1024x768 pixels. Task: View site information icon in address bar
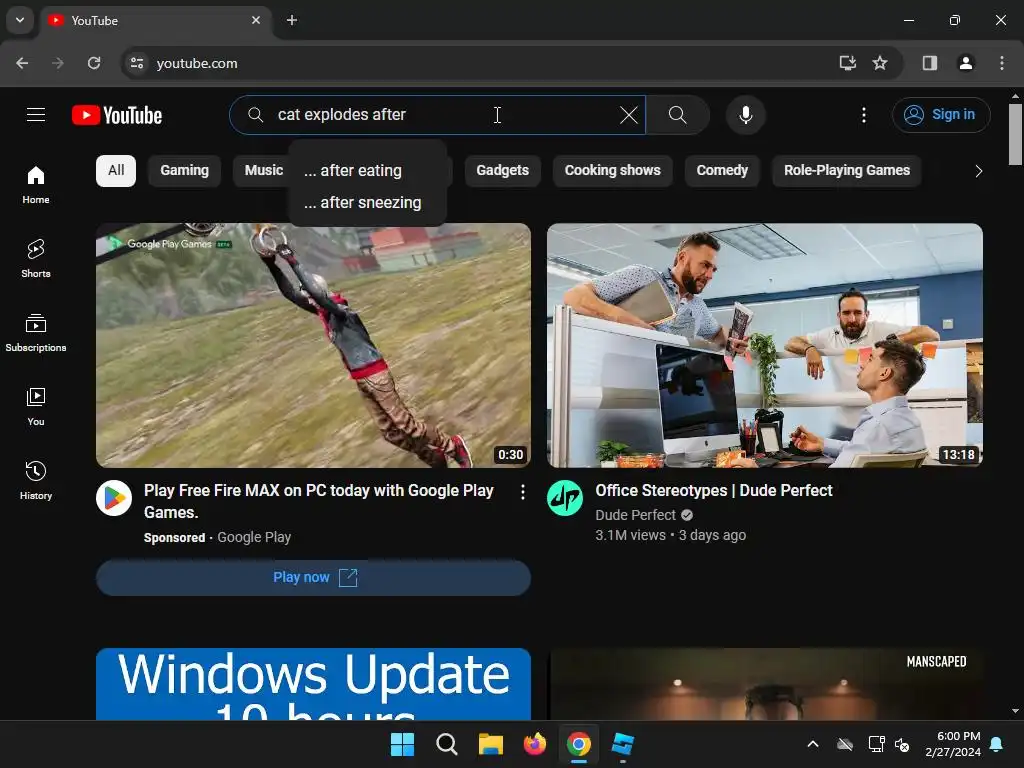point(137,63)
